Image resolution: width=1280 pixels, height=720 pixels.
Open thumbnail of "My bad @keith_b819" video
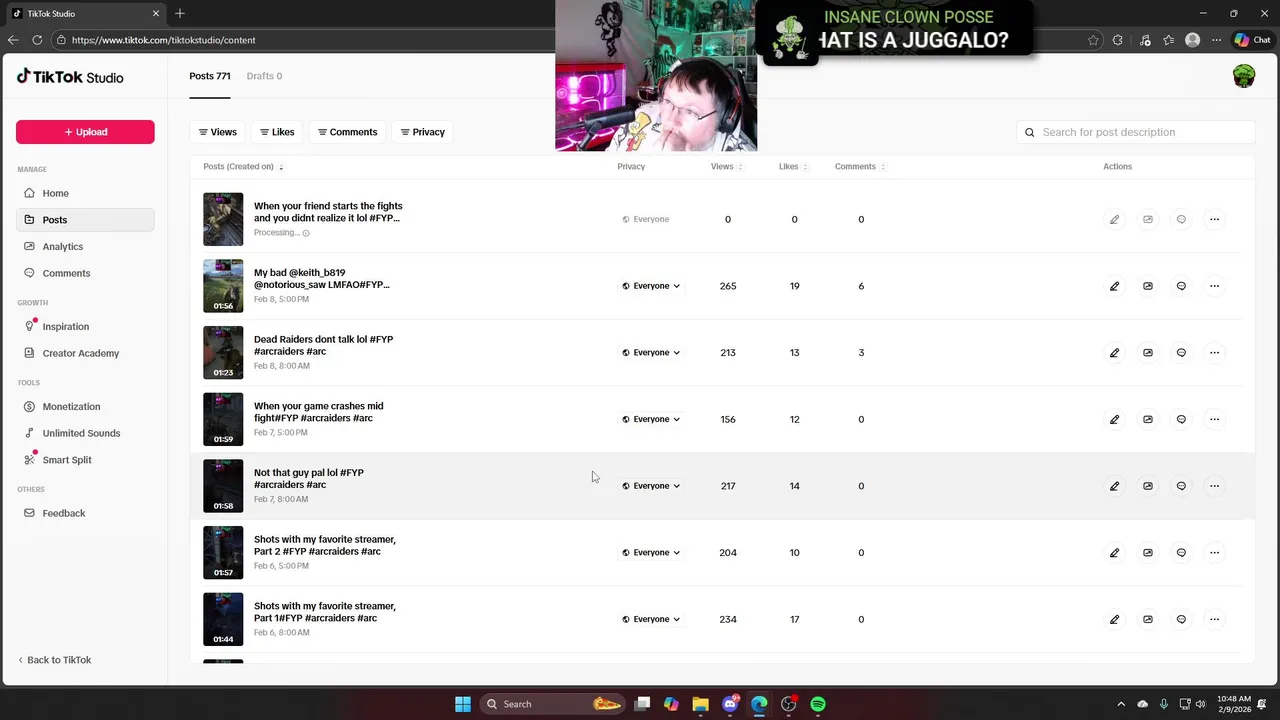[223, 286]
